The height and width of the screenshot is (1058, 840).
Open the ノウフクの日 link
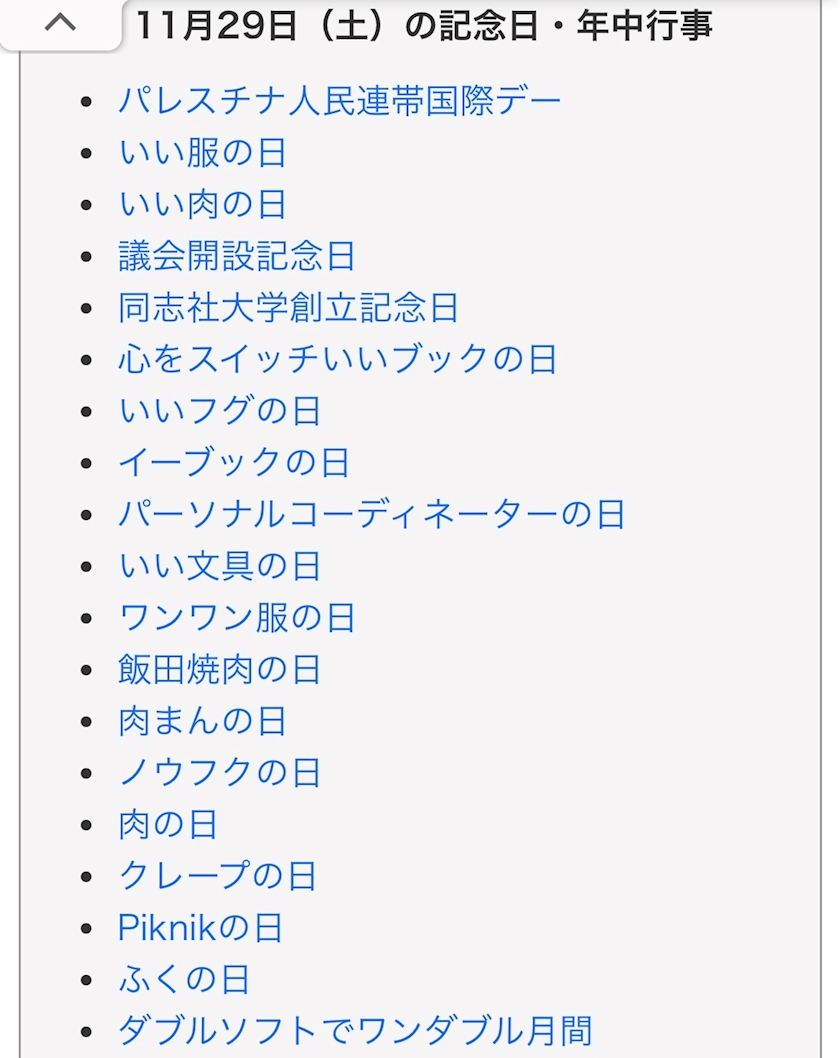coord(219,773)
